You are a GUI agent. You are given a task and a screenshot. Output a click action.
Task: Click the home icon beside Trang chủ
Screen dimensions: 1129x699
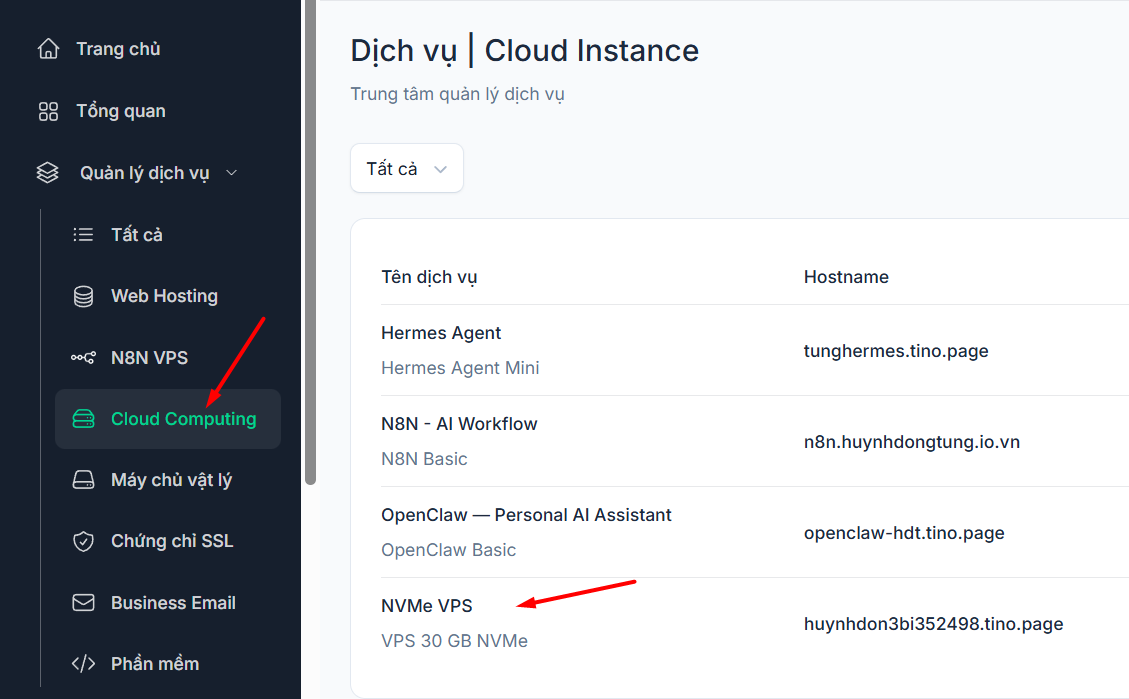click(x=48, y=49)
